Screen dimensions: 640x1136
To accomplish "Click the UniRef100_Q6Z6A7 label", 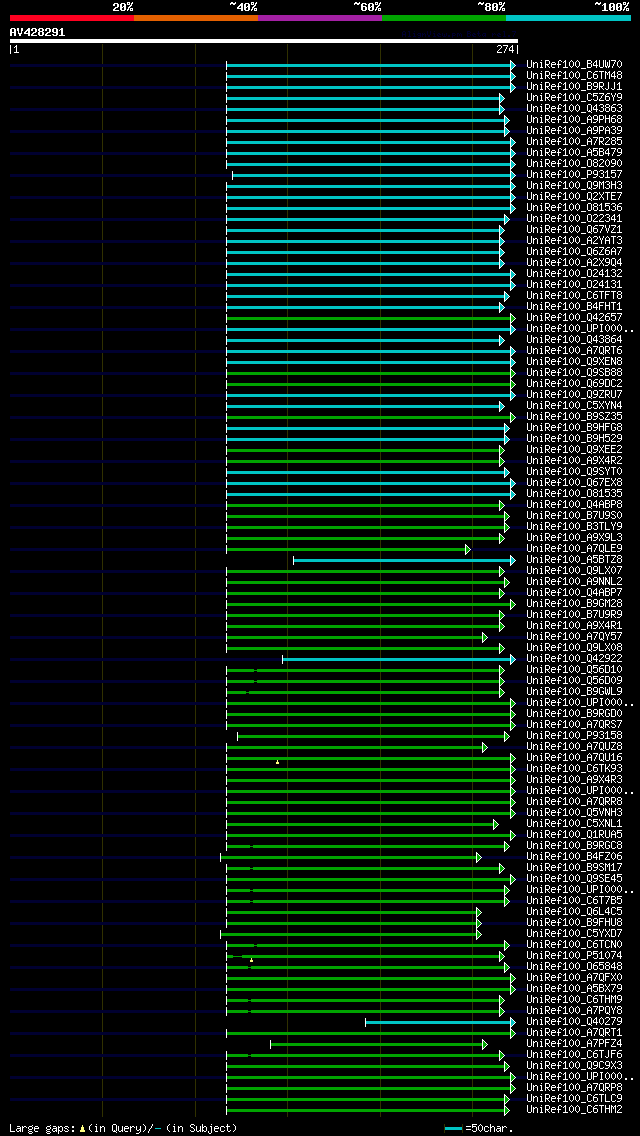I will [x=574, y=251].
